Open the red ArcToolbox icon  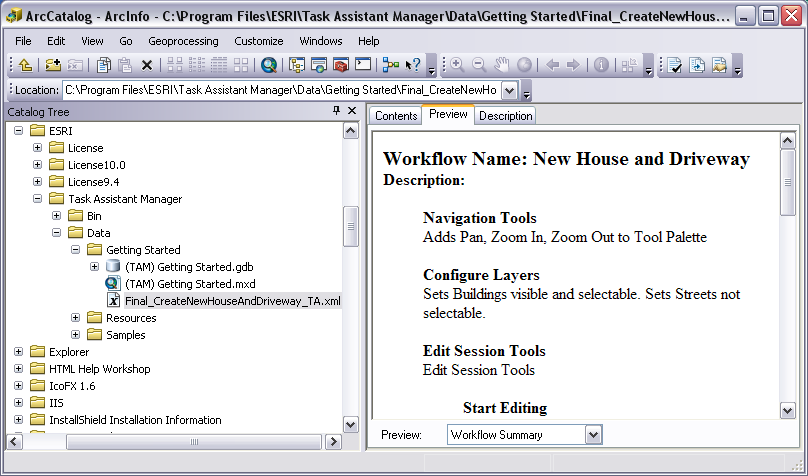(x=341, y=65)
